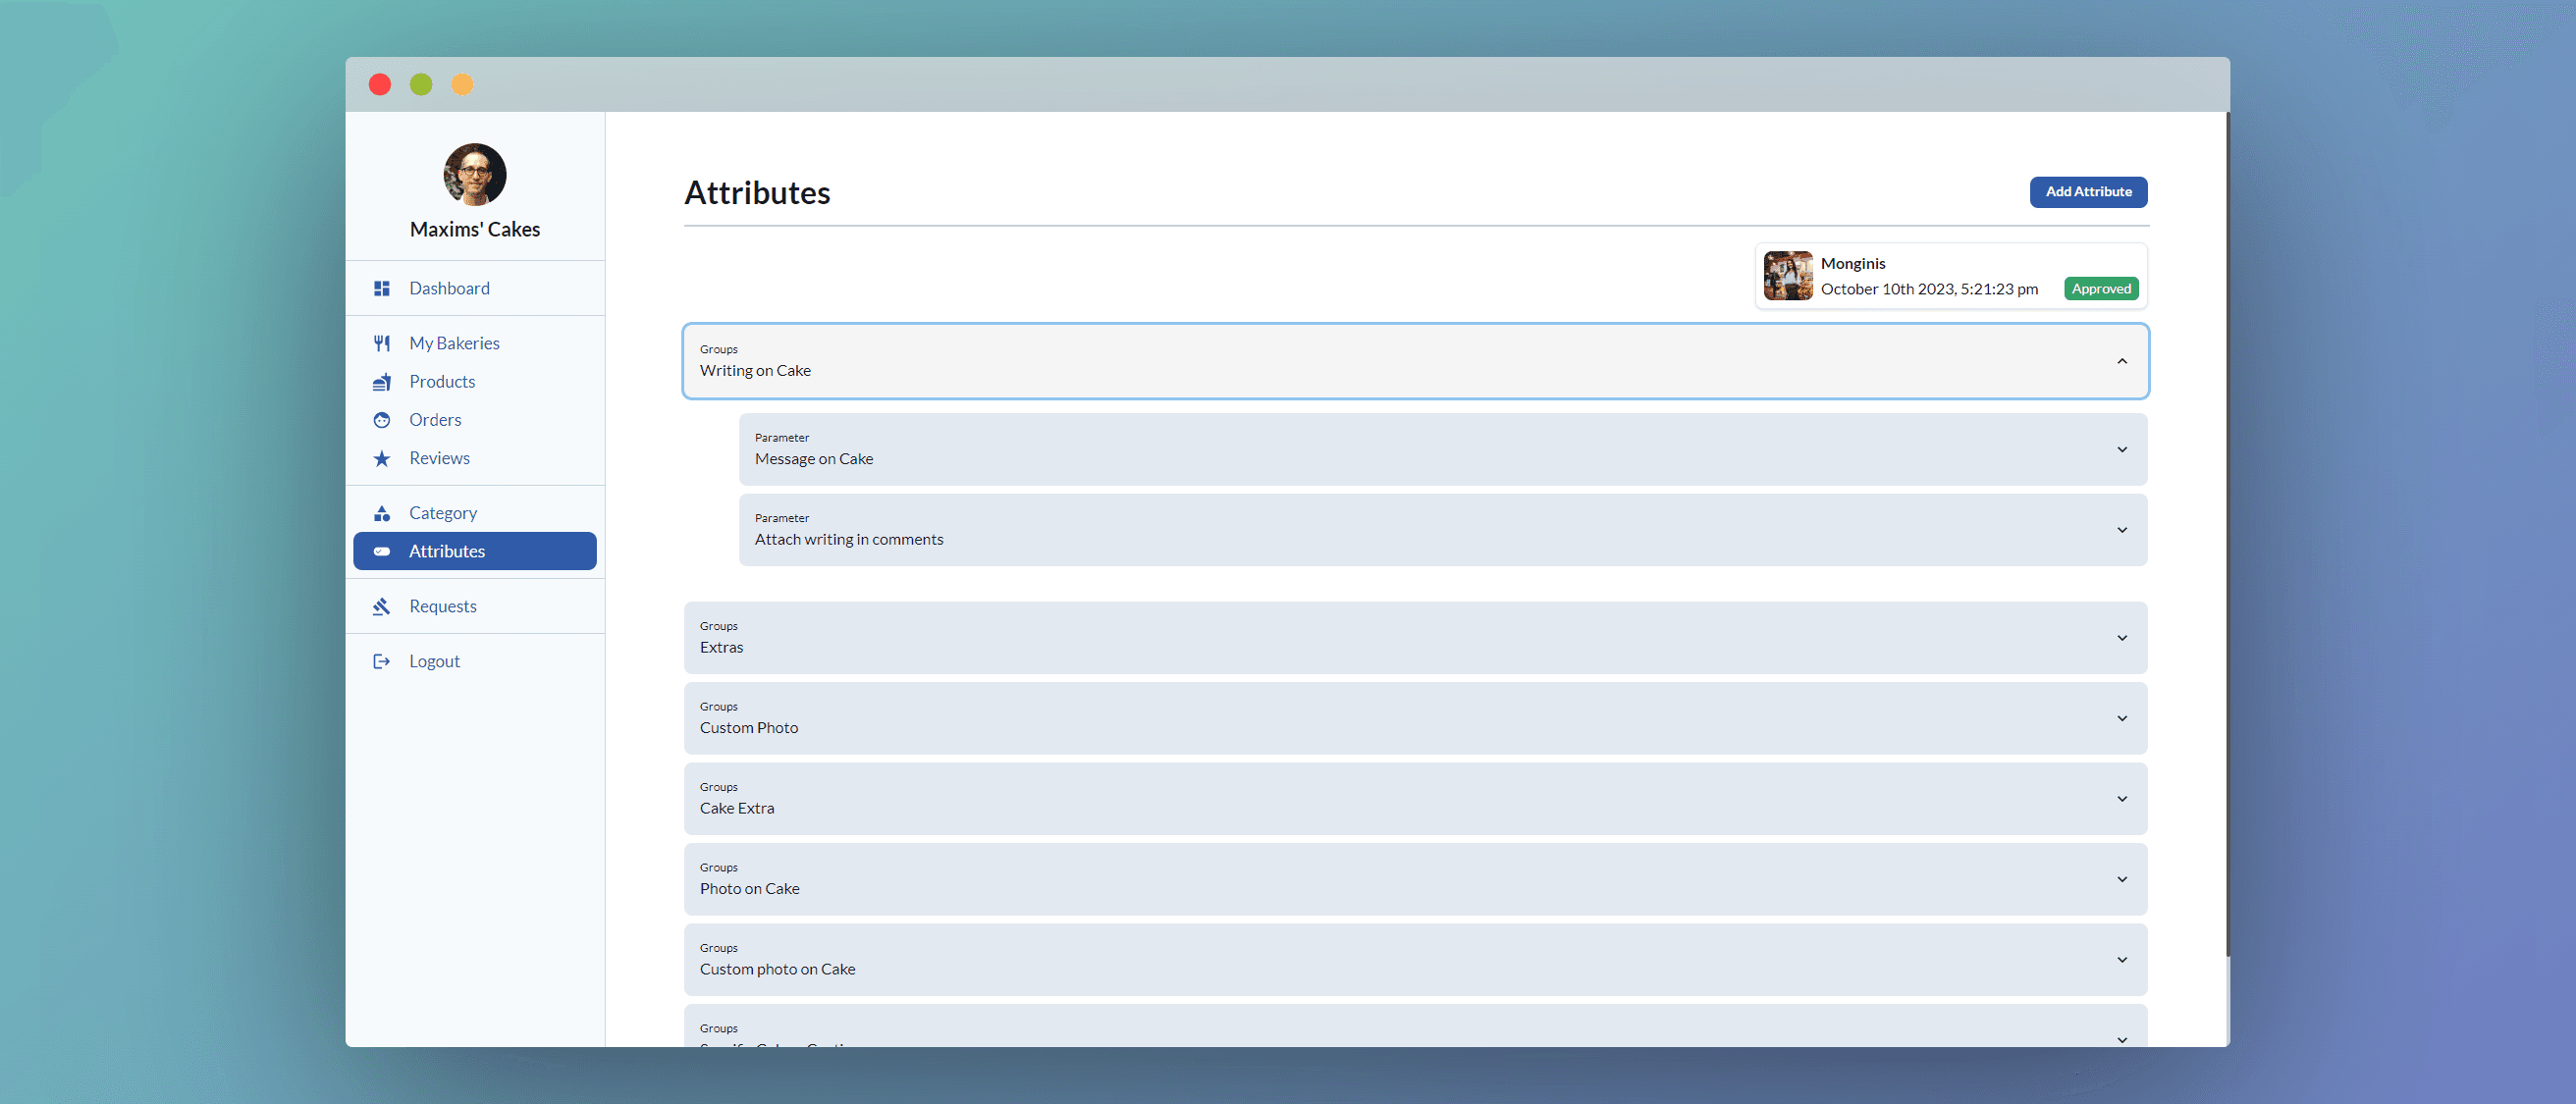Expand the Extras group
Screen dimensions: 2576x1104
[2121, 638]
